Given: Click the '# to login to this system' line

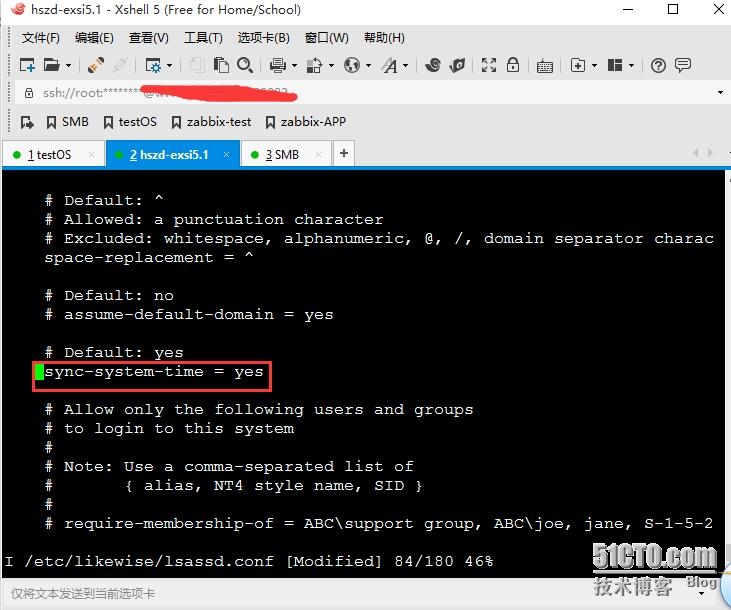Looking at the screenshot, I should tap(170, 429).
